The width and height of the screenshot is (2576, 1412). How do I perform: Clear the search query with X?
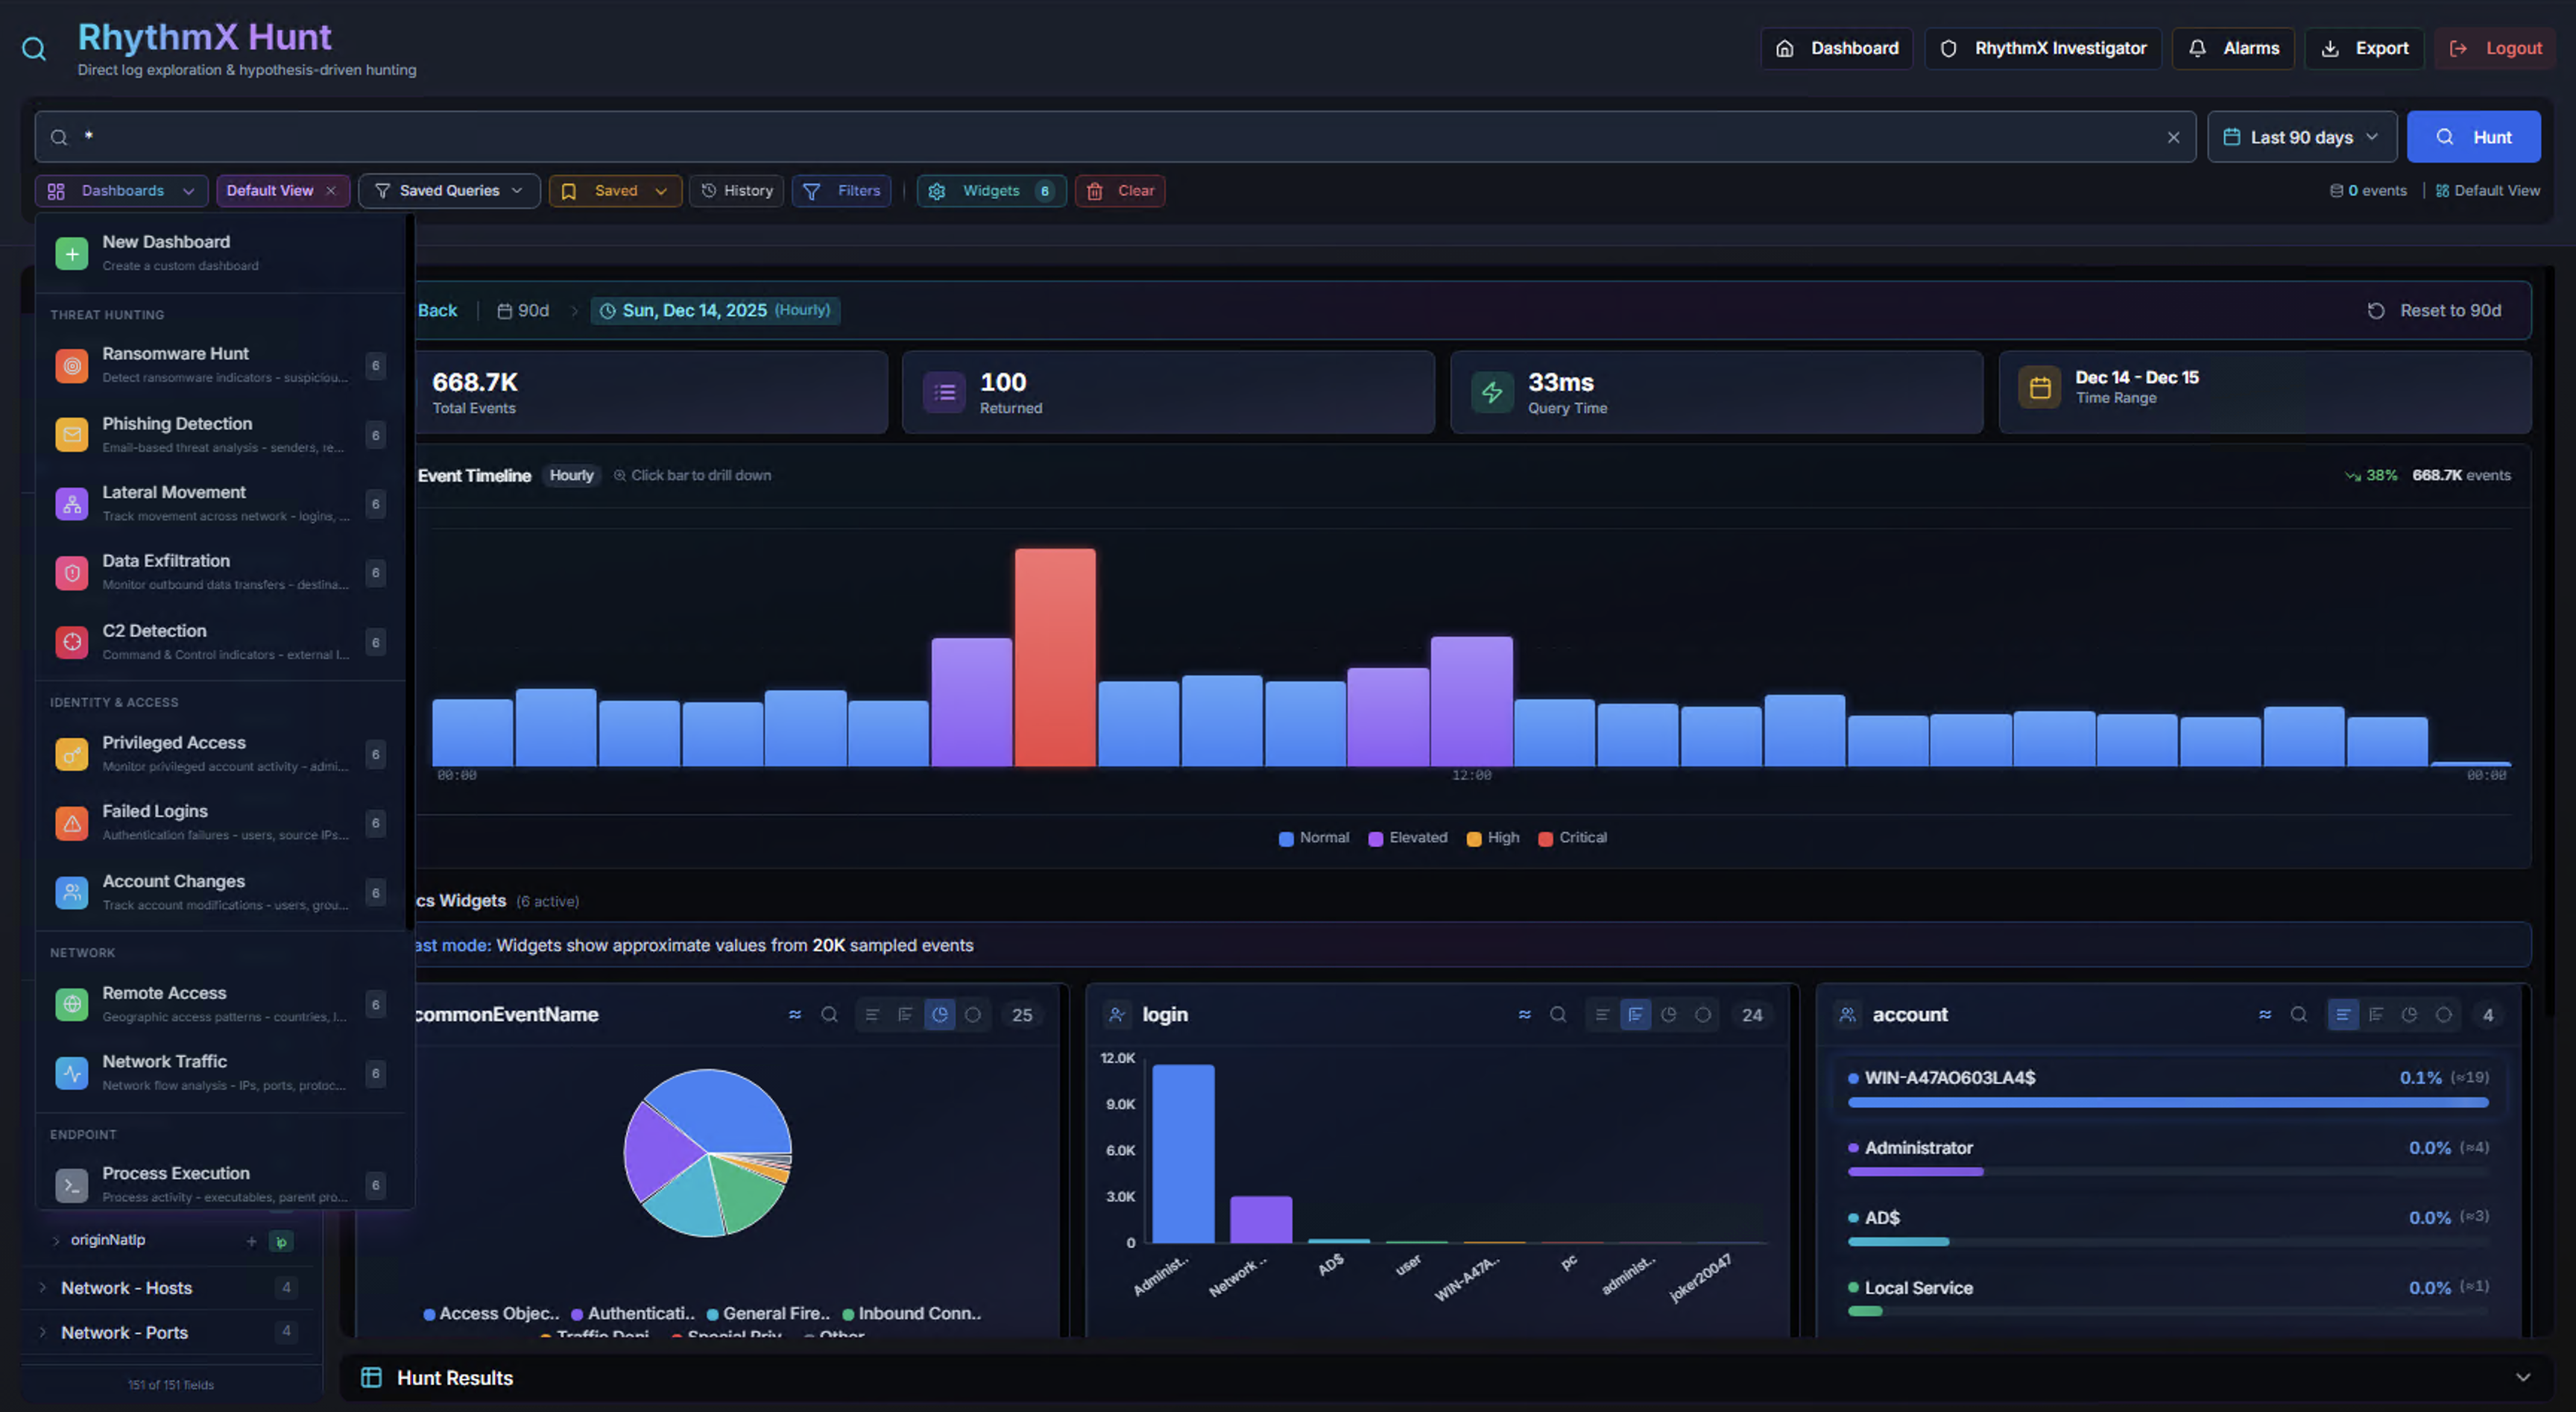pyautogui.click(x=2173, y=138)
